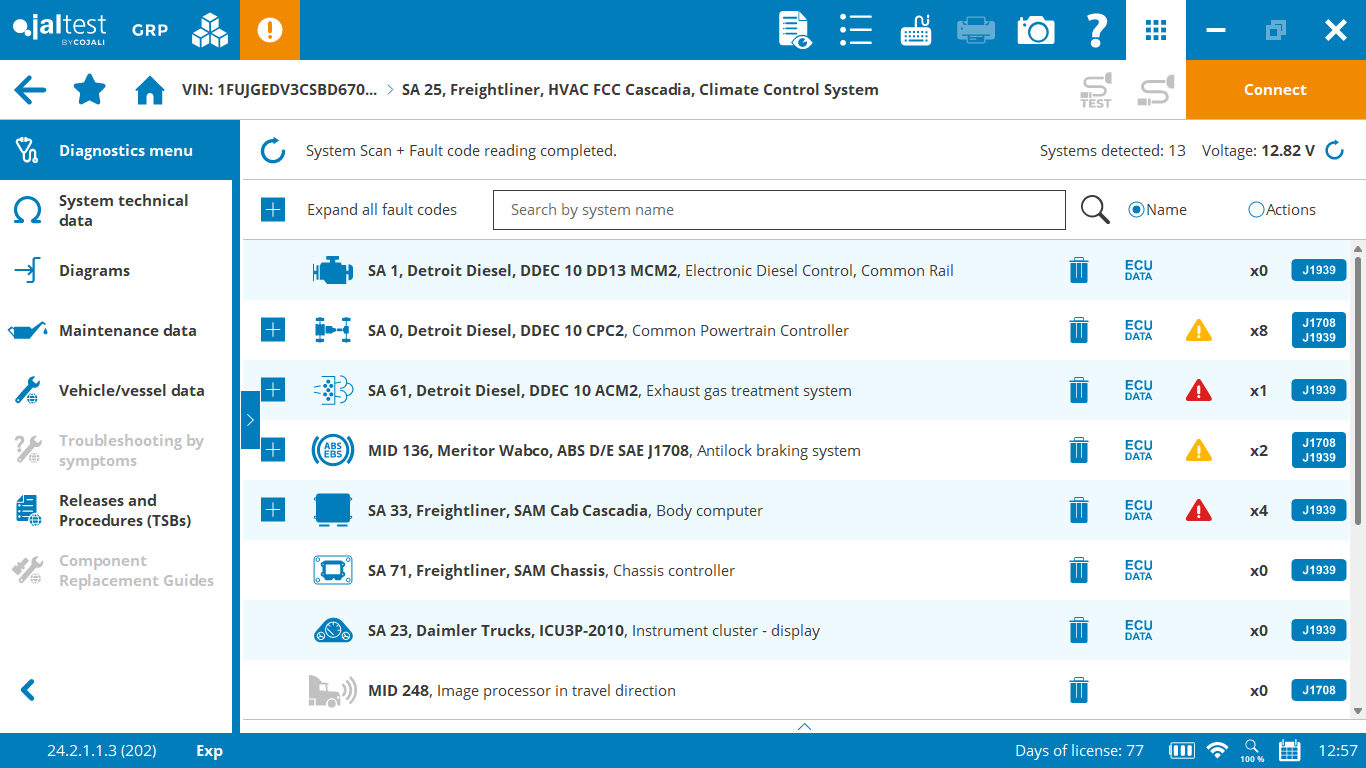Open ECU DATA for SA 23 instrument cluster
Viewport: 1366px width, 768px height.
(x=1138, y=630)
